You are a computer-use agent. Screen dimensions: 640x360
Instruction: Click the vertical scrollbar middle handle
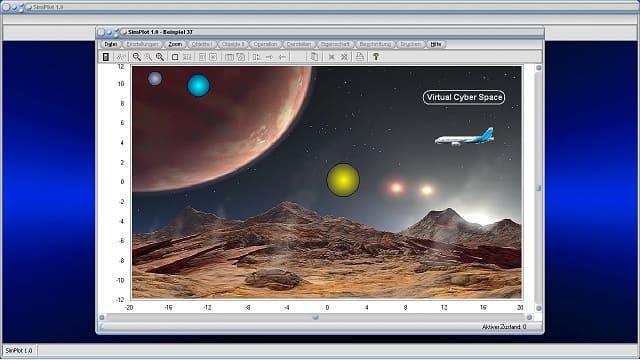click(538, 188)
